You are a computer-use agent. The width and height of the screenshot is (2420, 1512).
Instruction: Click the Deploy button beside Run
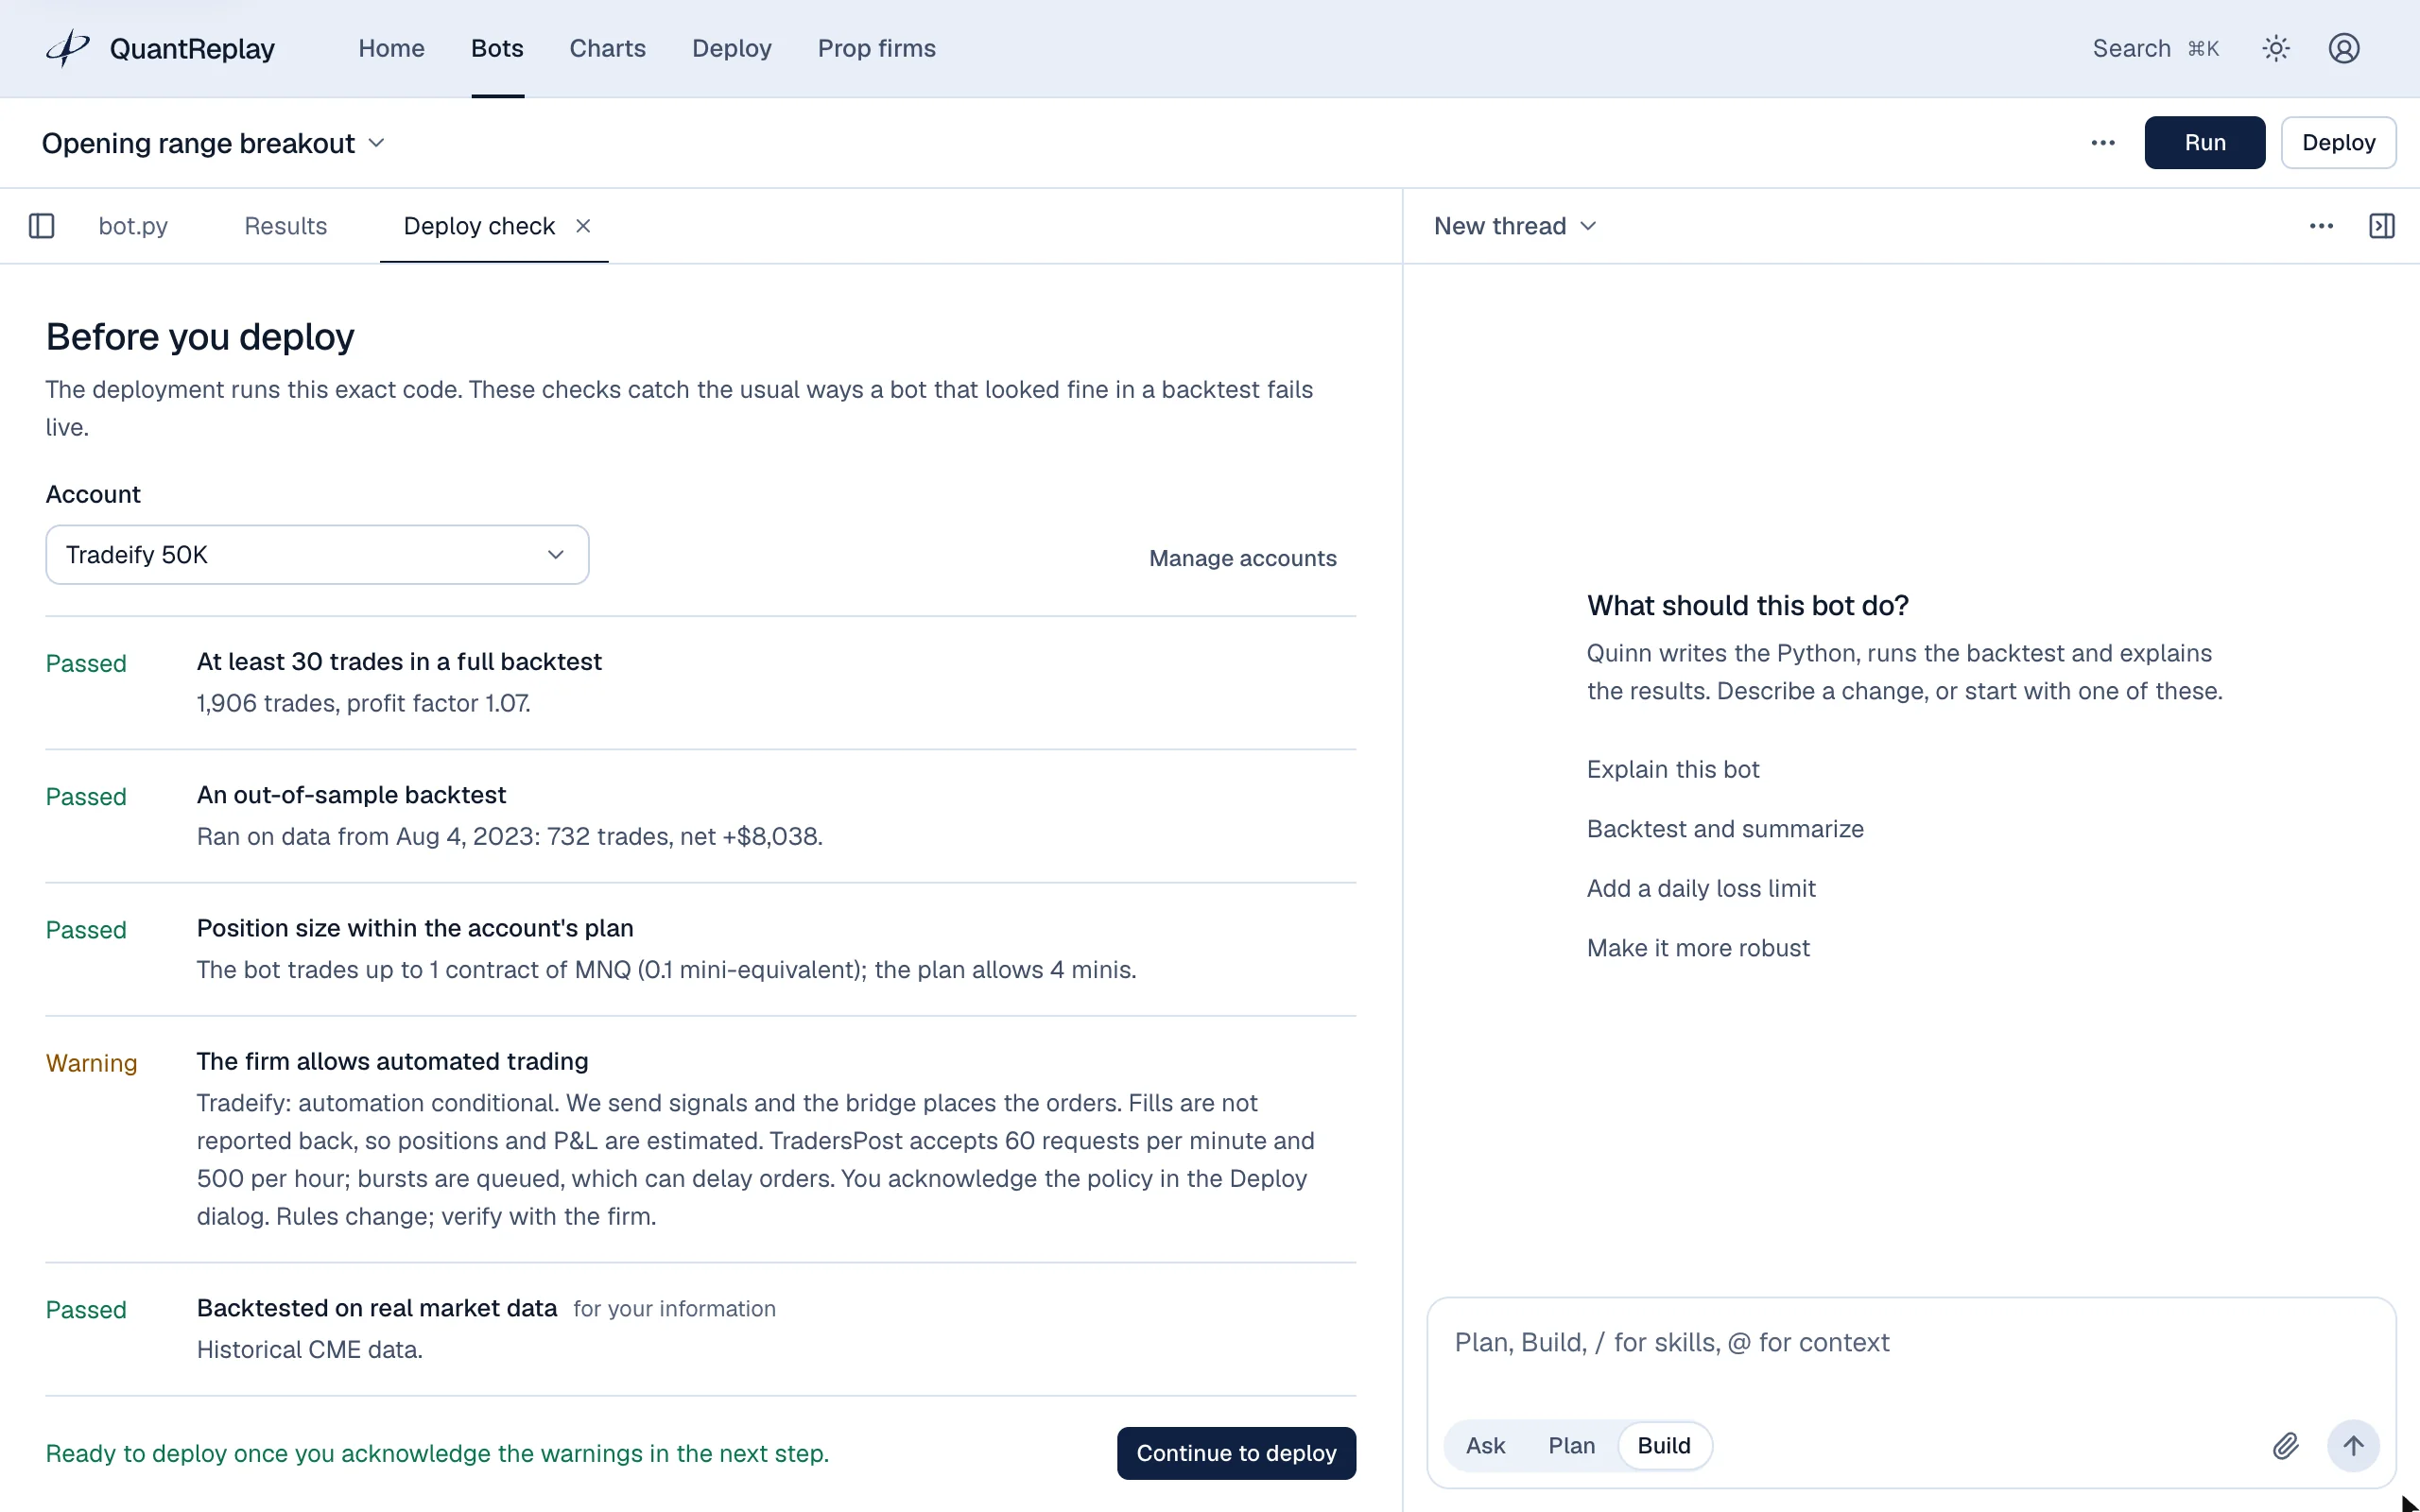(2338, 143)
